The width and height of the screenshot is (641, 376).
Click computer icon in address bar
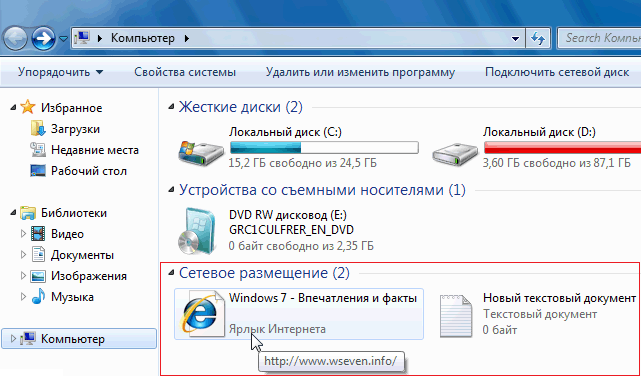point(82,38)
